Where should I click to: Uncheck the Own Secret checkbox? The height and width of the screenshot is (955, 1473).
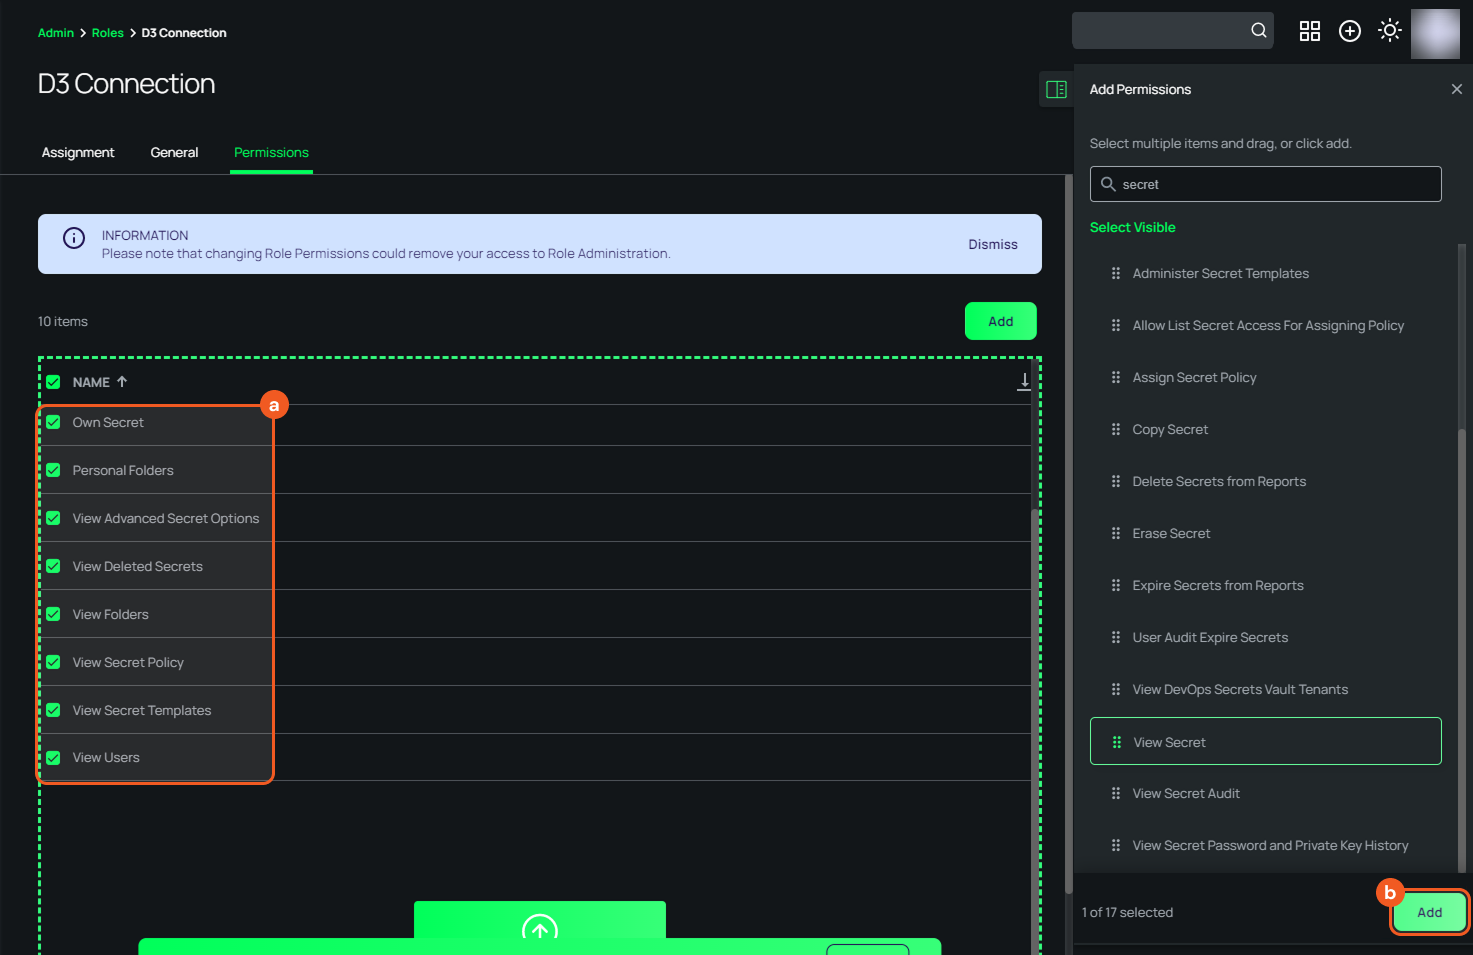pos(54,423)
